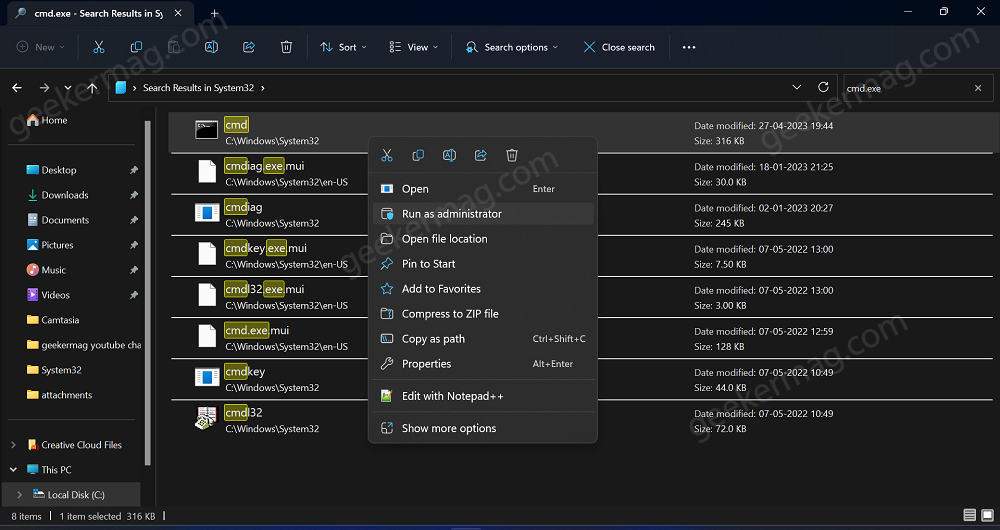The image size is (1000, 530).
Task: Open the View dropdown
Action: [414, 47]
